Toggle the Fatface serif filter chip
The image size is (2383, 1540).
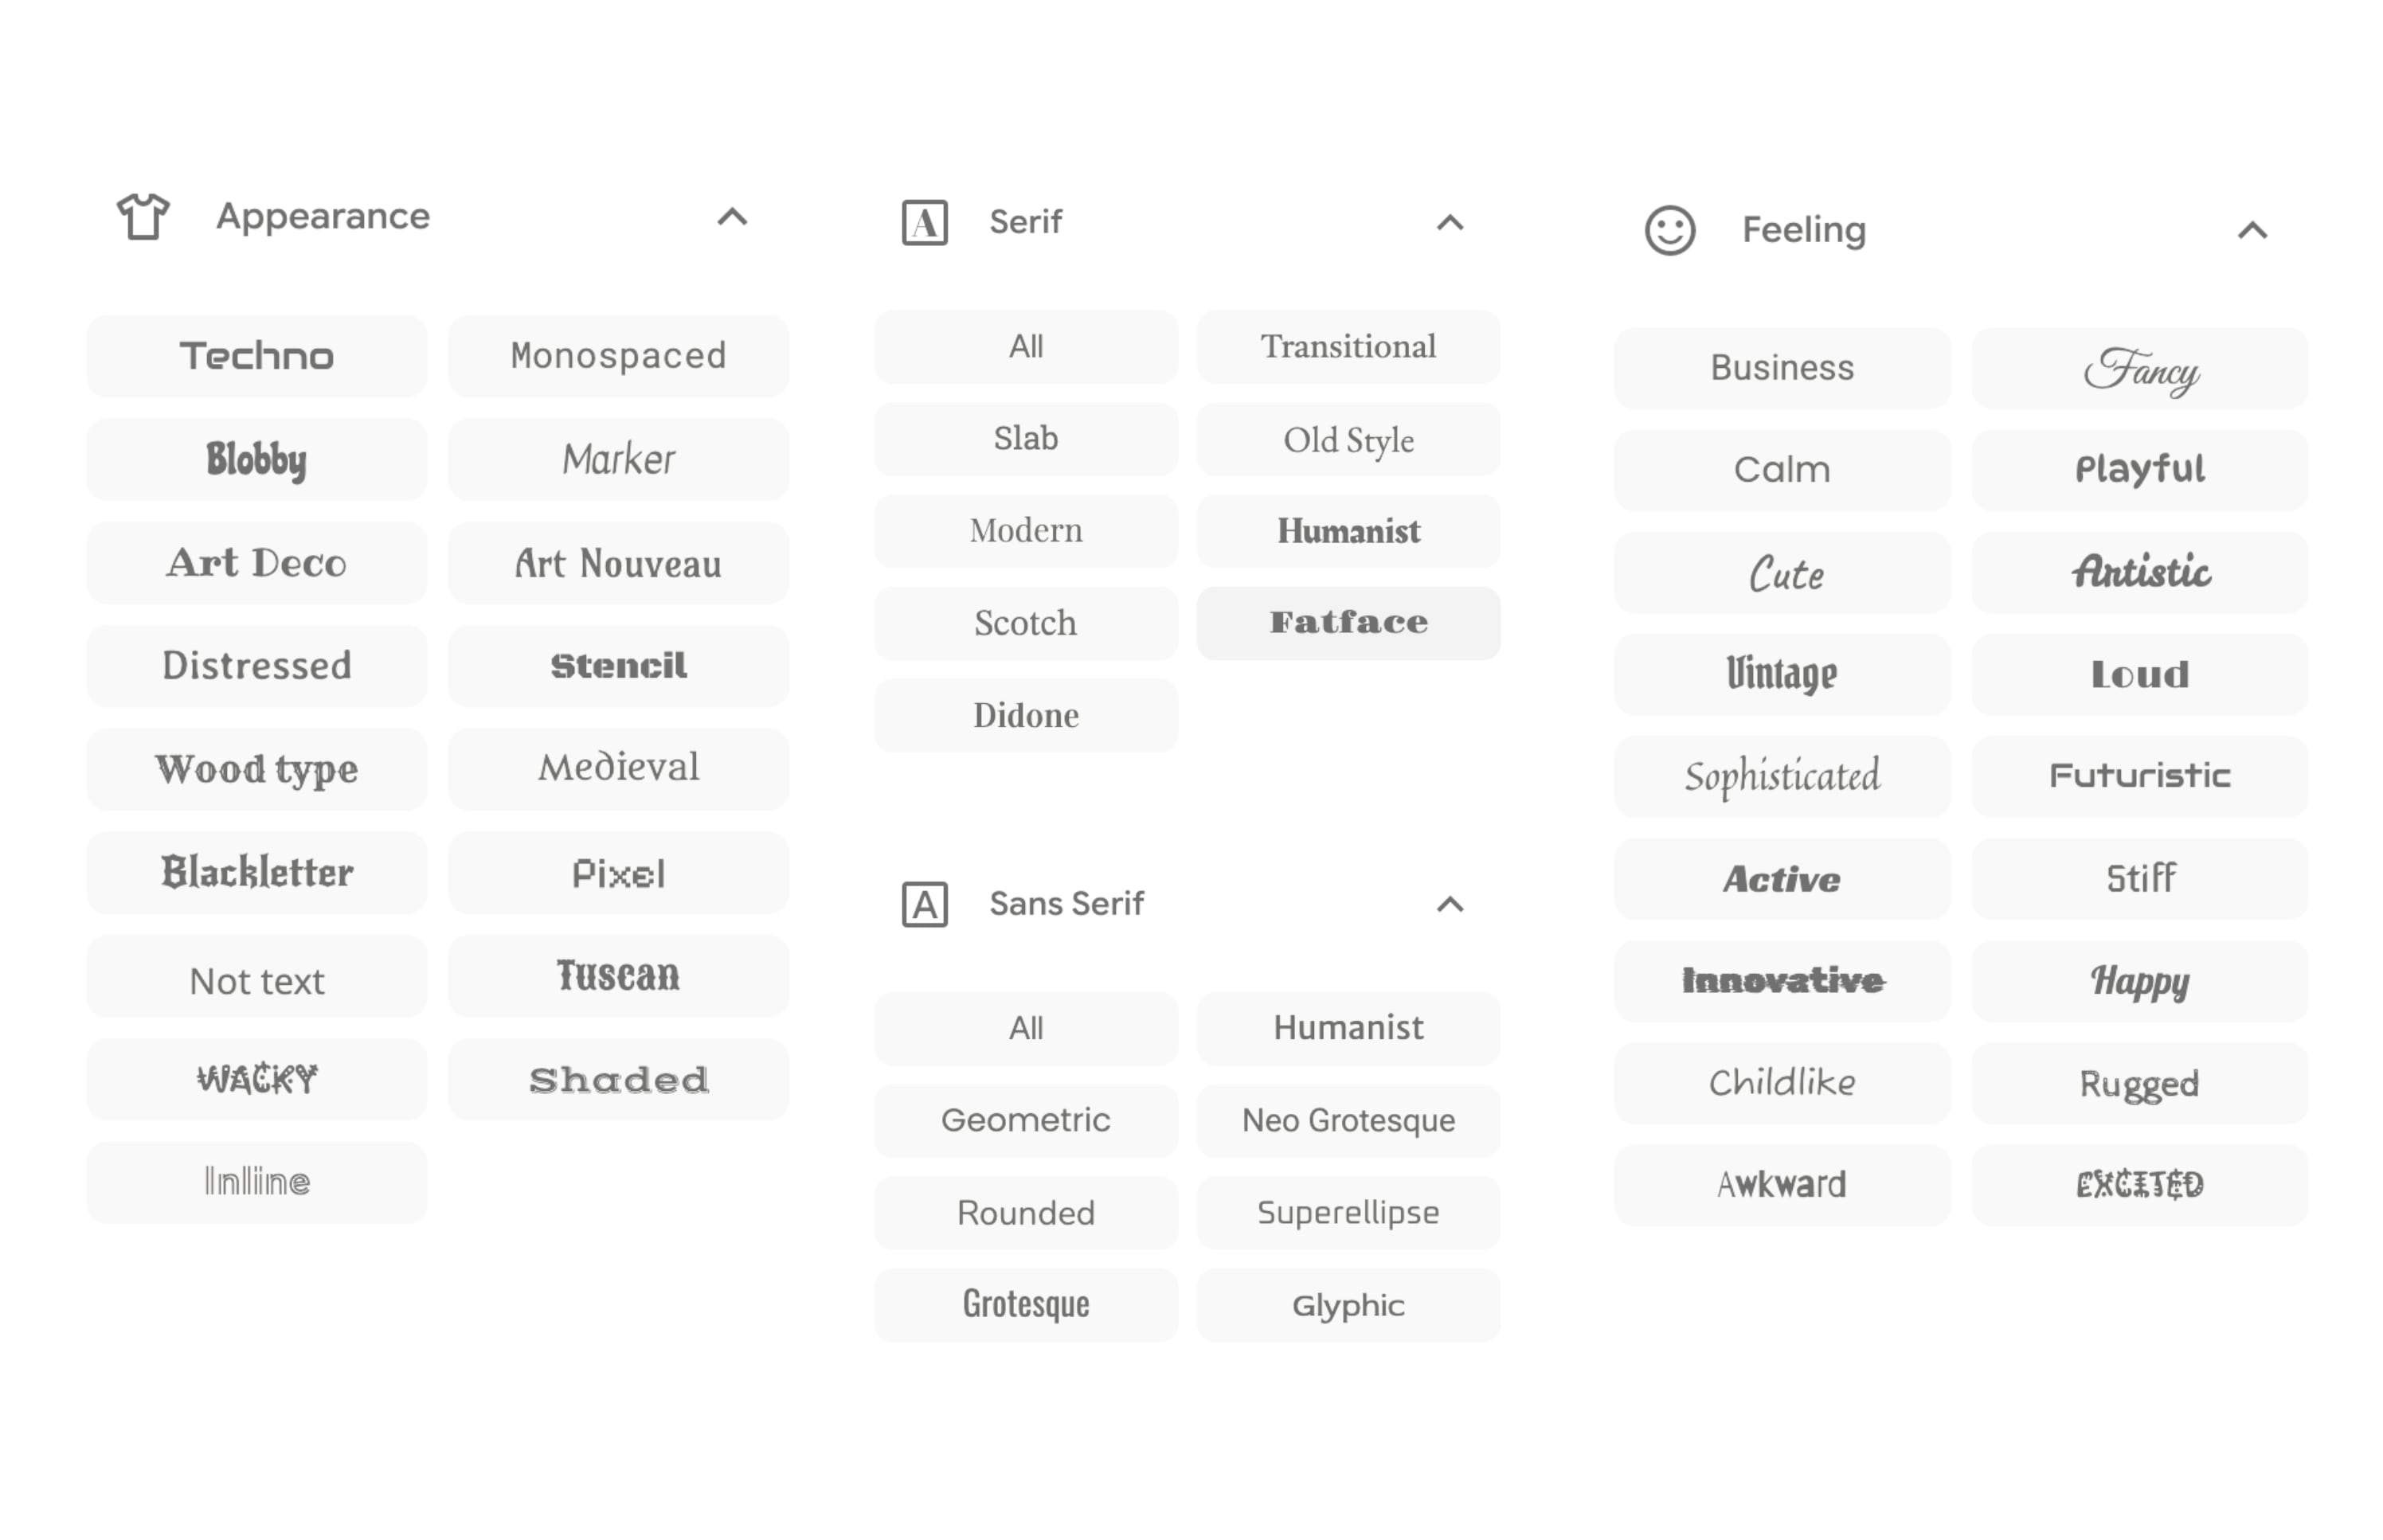1348,622
